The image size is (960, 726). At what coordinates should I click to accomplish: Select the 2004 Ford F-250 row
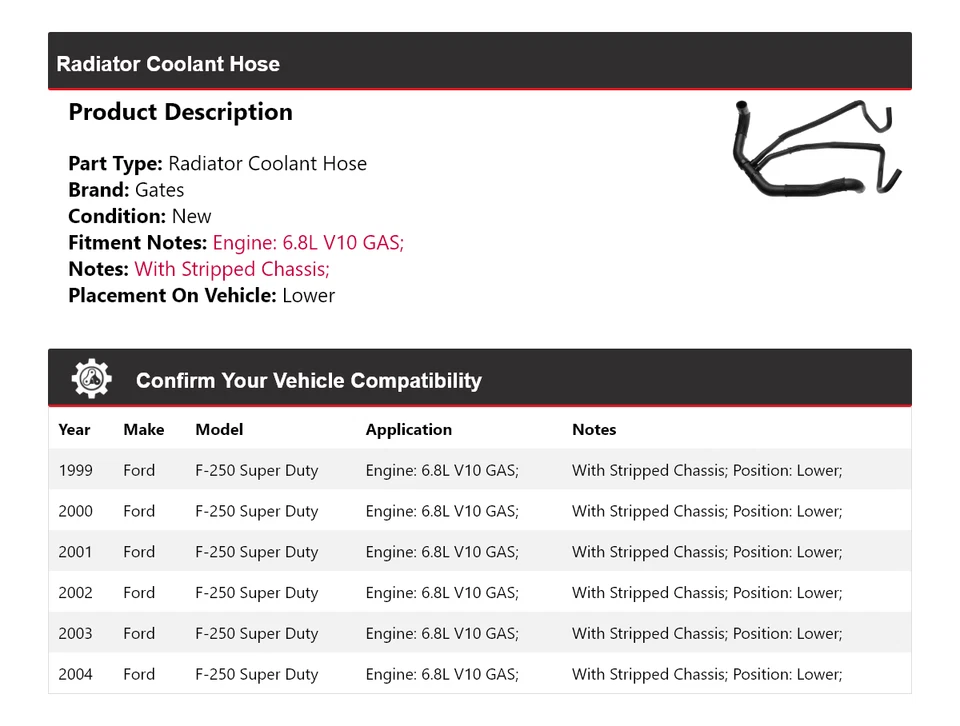click(479, 674)
